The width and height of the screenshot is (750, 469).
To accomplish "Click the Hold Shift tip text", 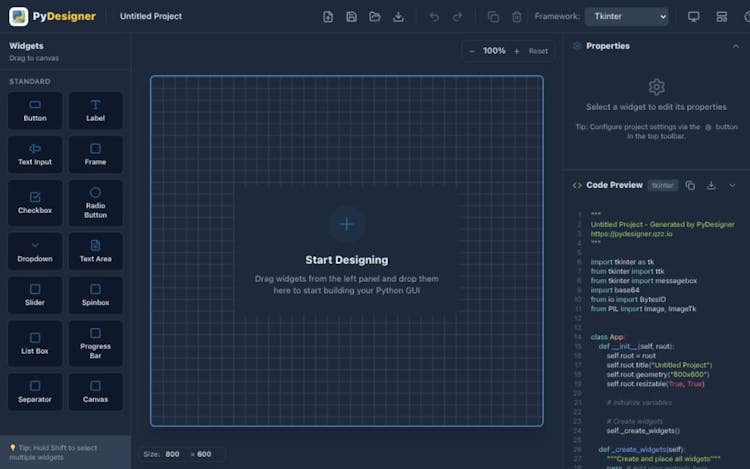I will click(53, 452).
